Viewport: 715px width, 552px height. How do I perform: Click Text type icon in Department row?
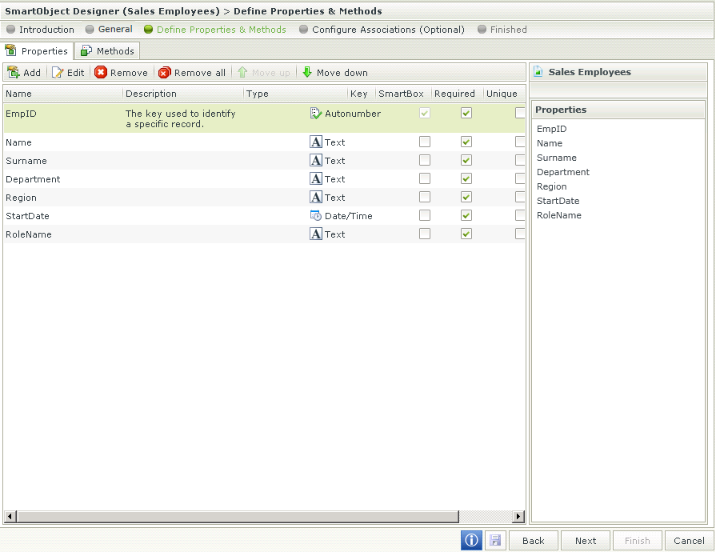coord(316,179)
